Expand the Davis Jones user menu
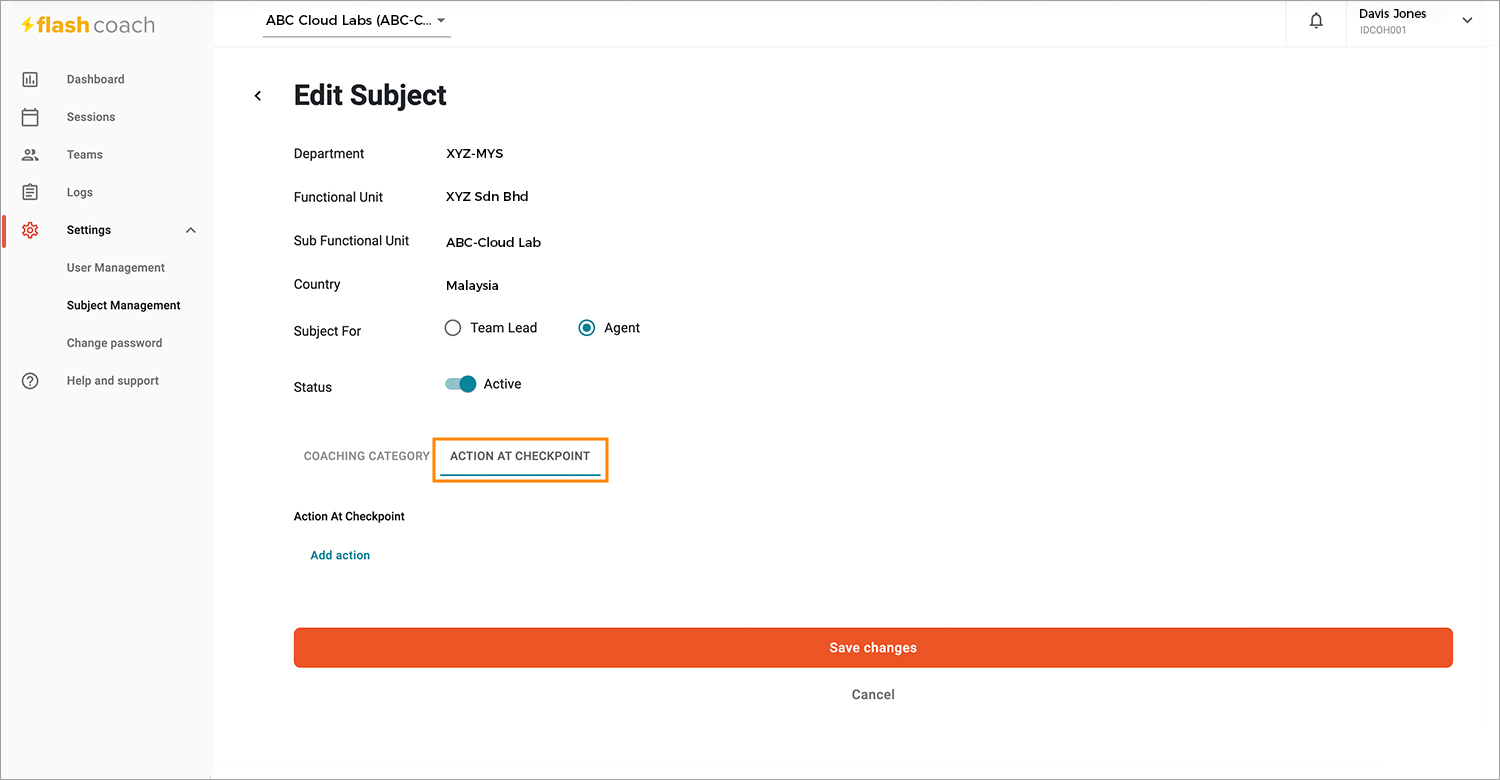The height and width of the screenshot is (780, 1500). pyautogui.click(x=1467, y=20)
